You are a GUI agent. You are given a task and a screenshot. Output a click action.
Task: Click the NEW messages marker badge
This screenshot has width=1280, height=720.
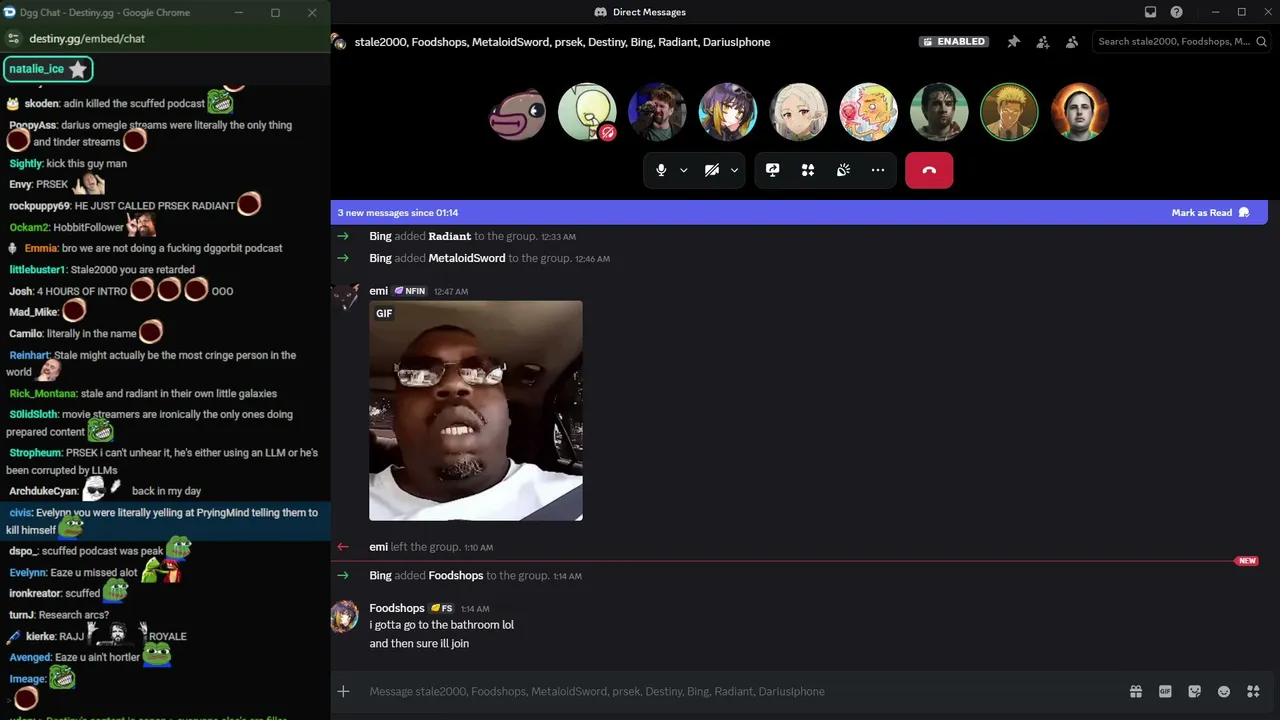pos(1247,561)
